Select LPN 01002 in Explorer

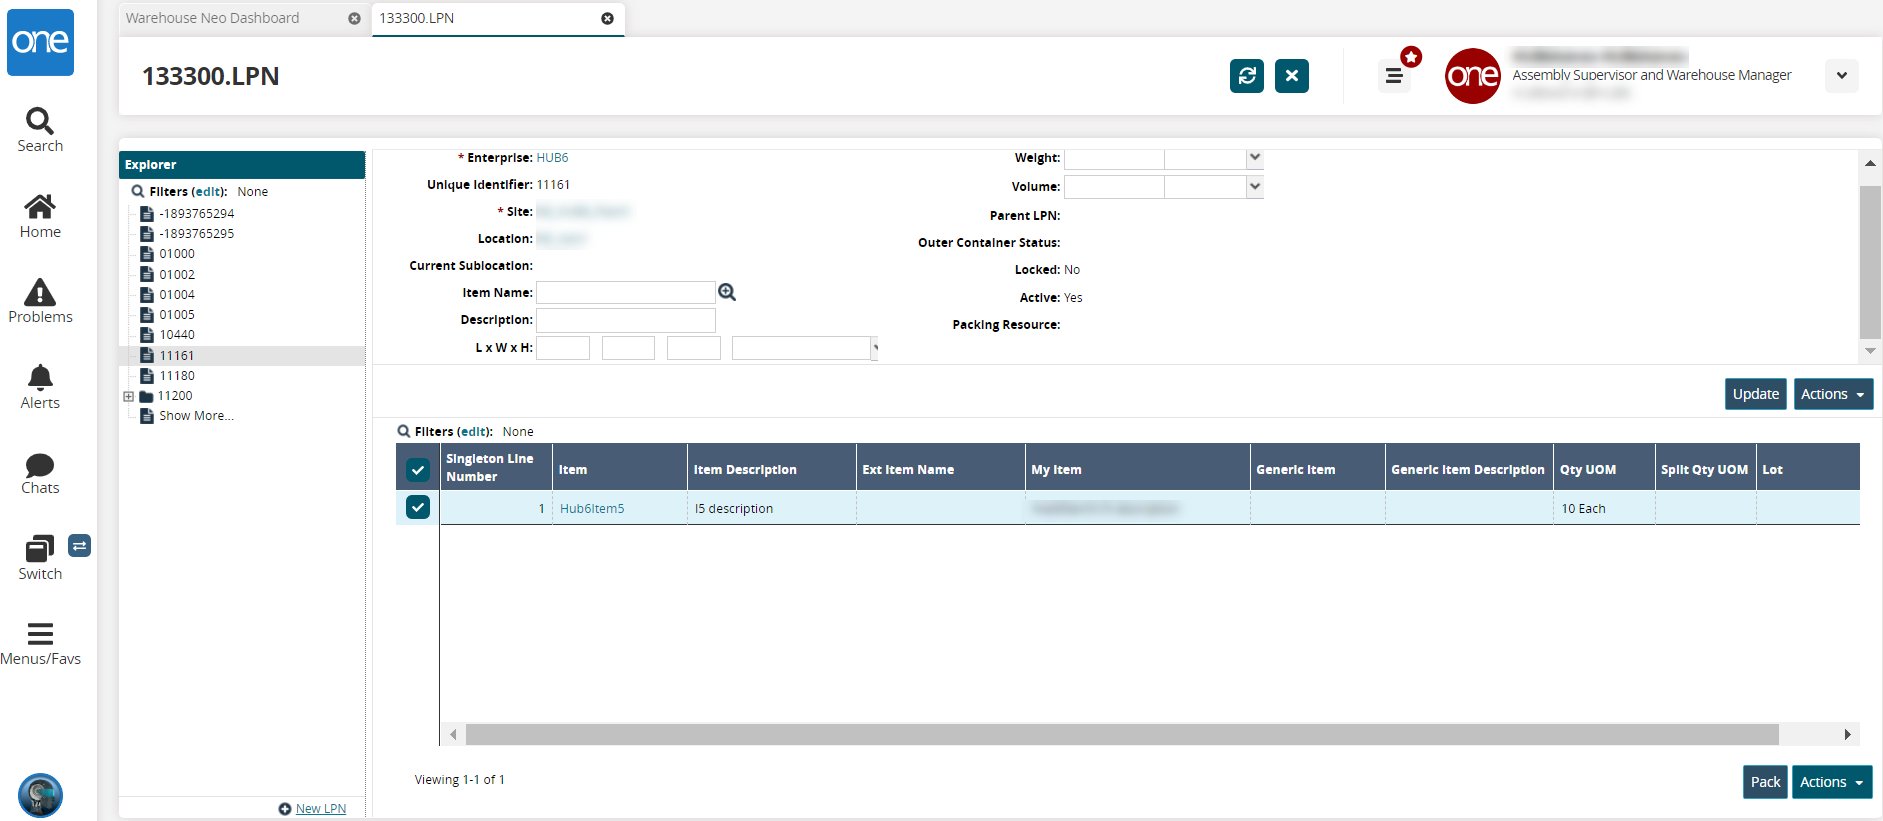point(177,274)
